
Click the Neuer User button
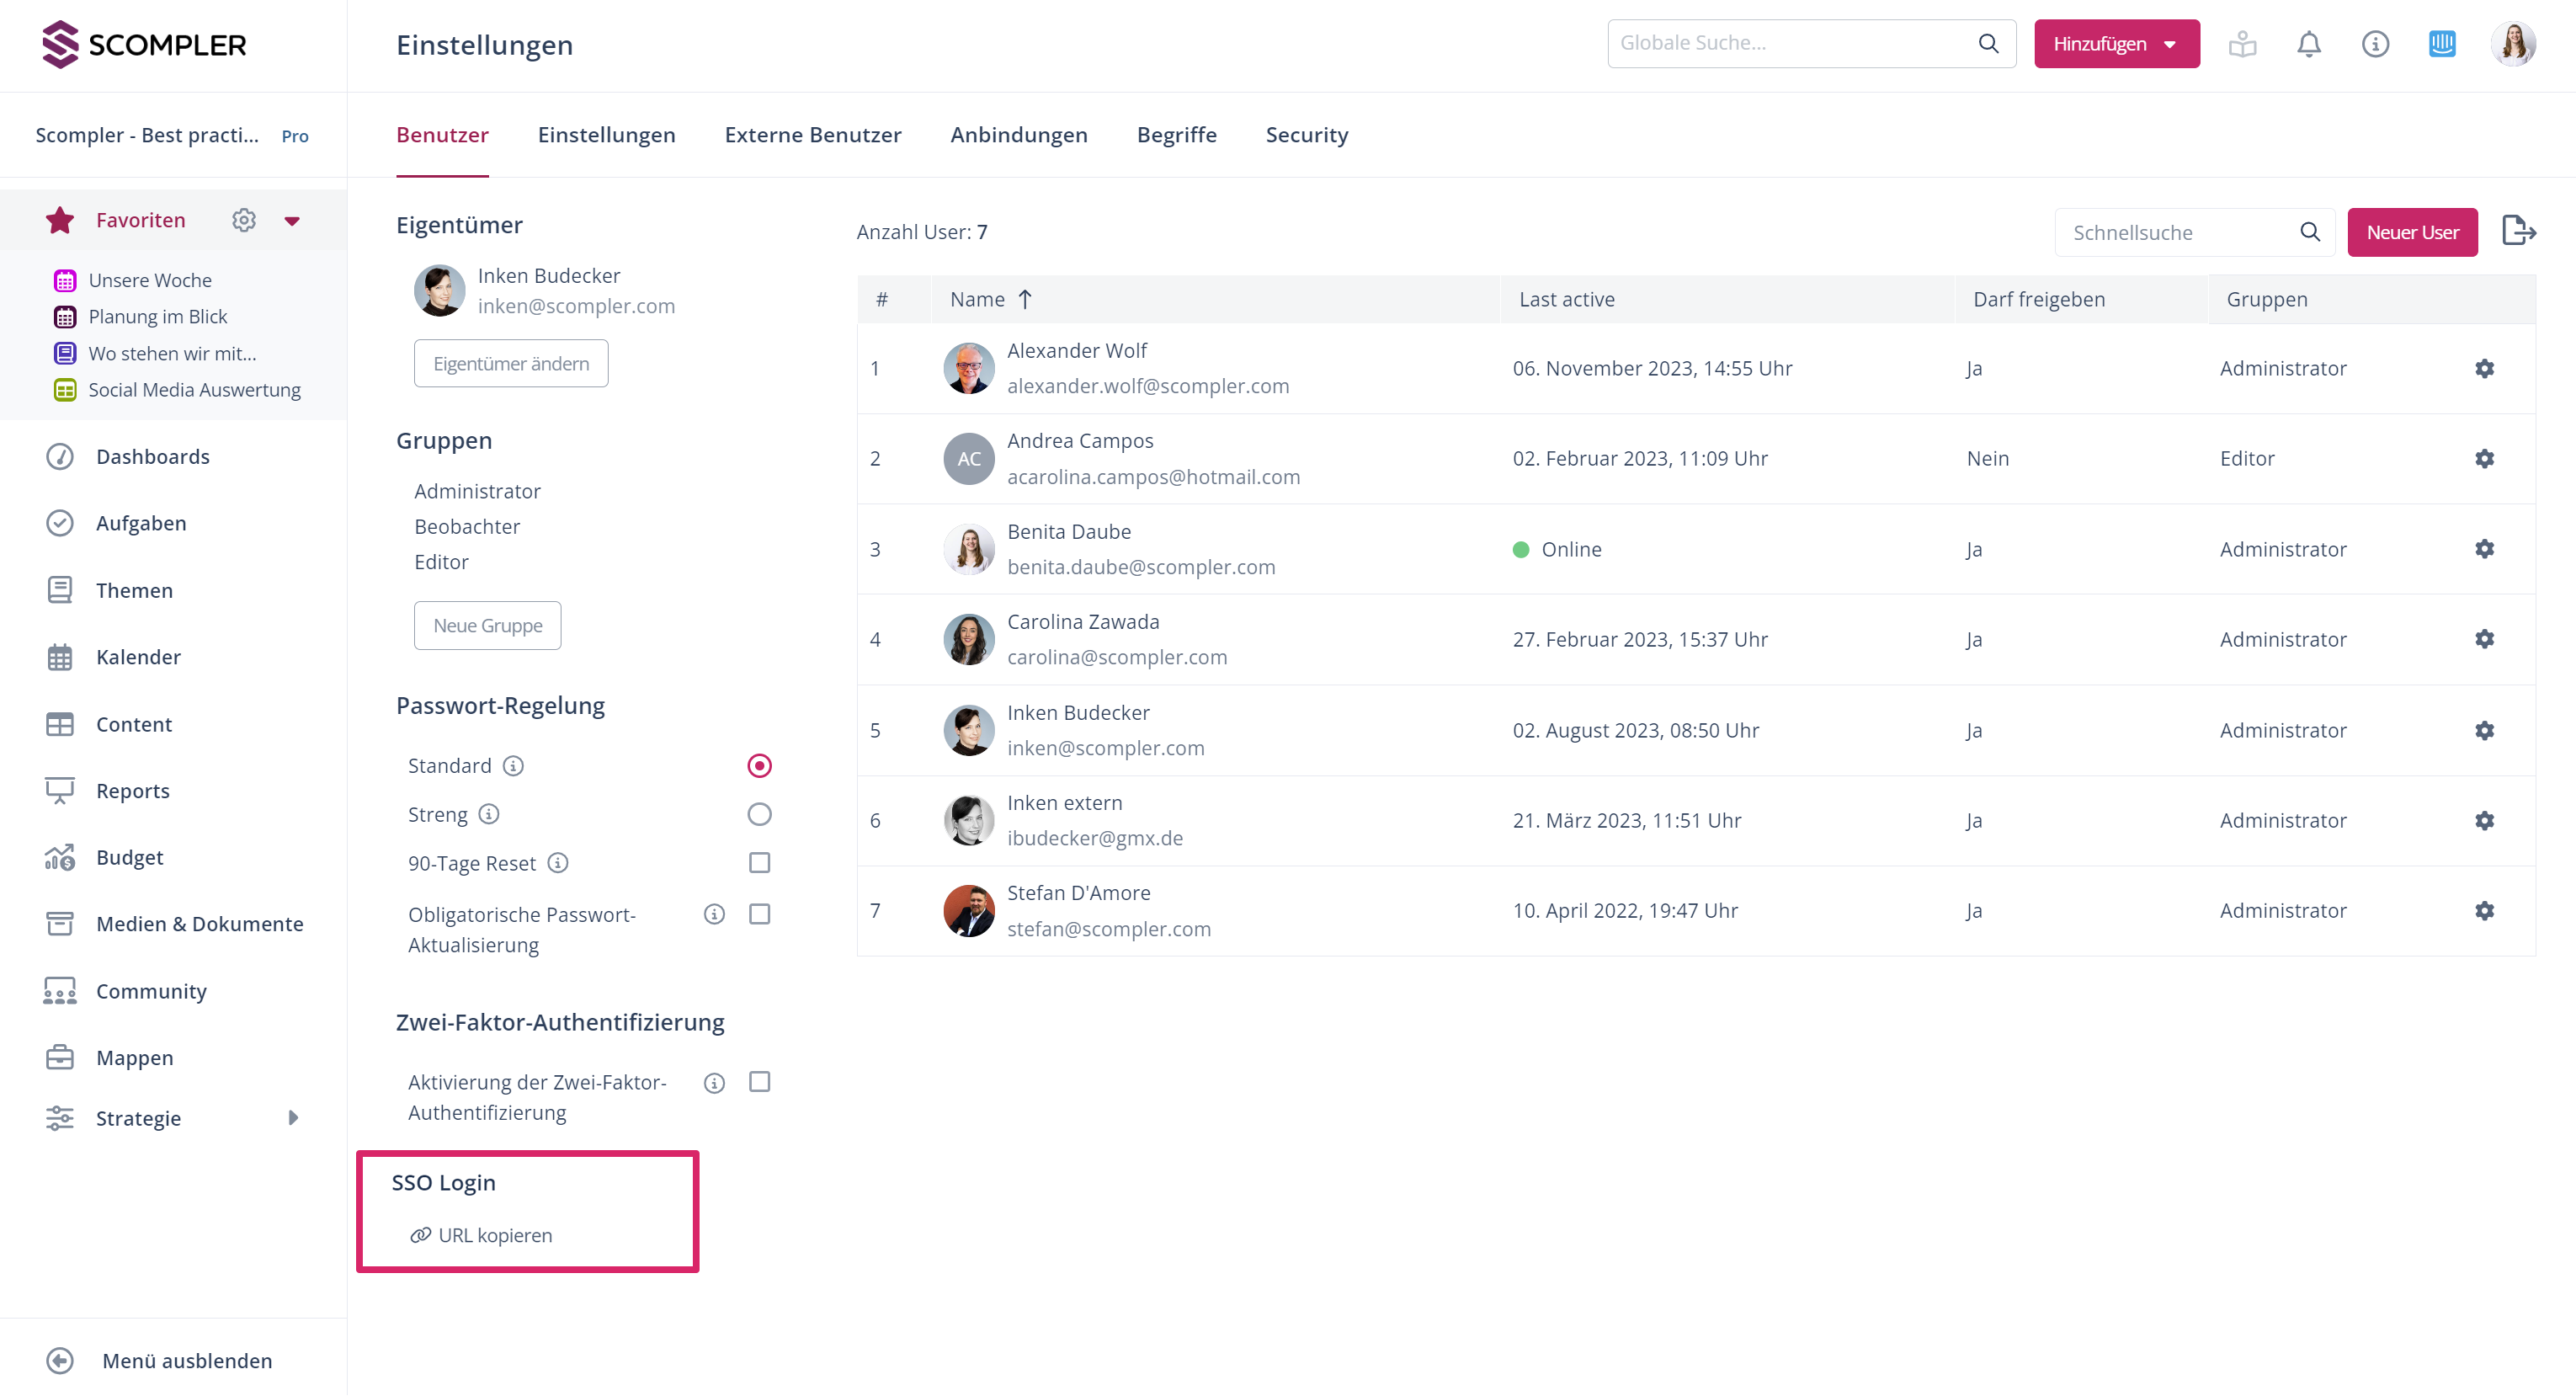click(2411, 232)
